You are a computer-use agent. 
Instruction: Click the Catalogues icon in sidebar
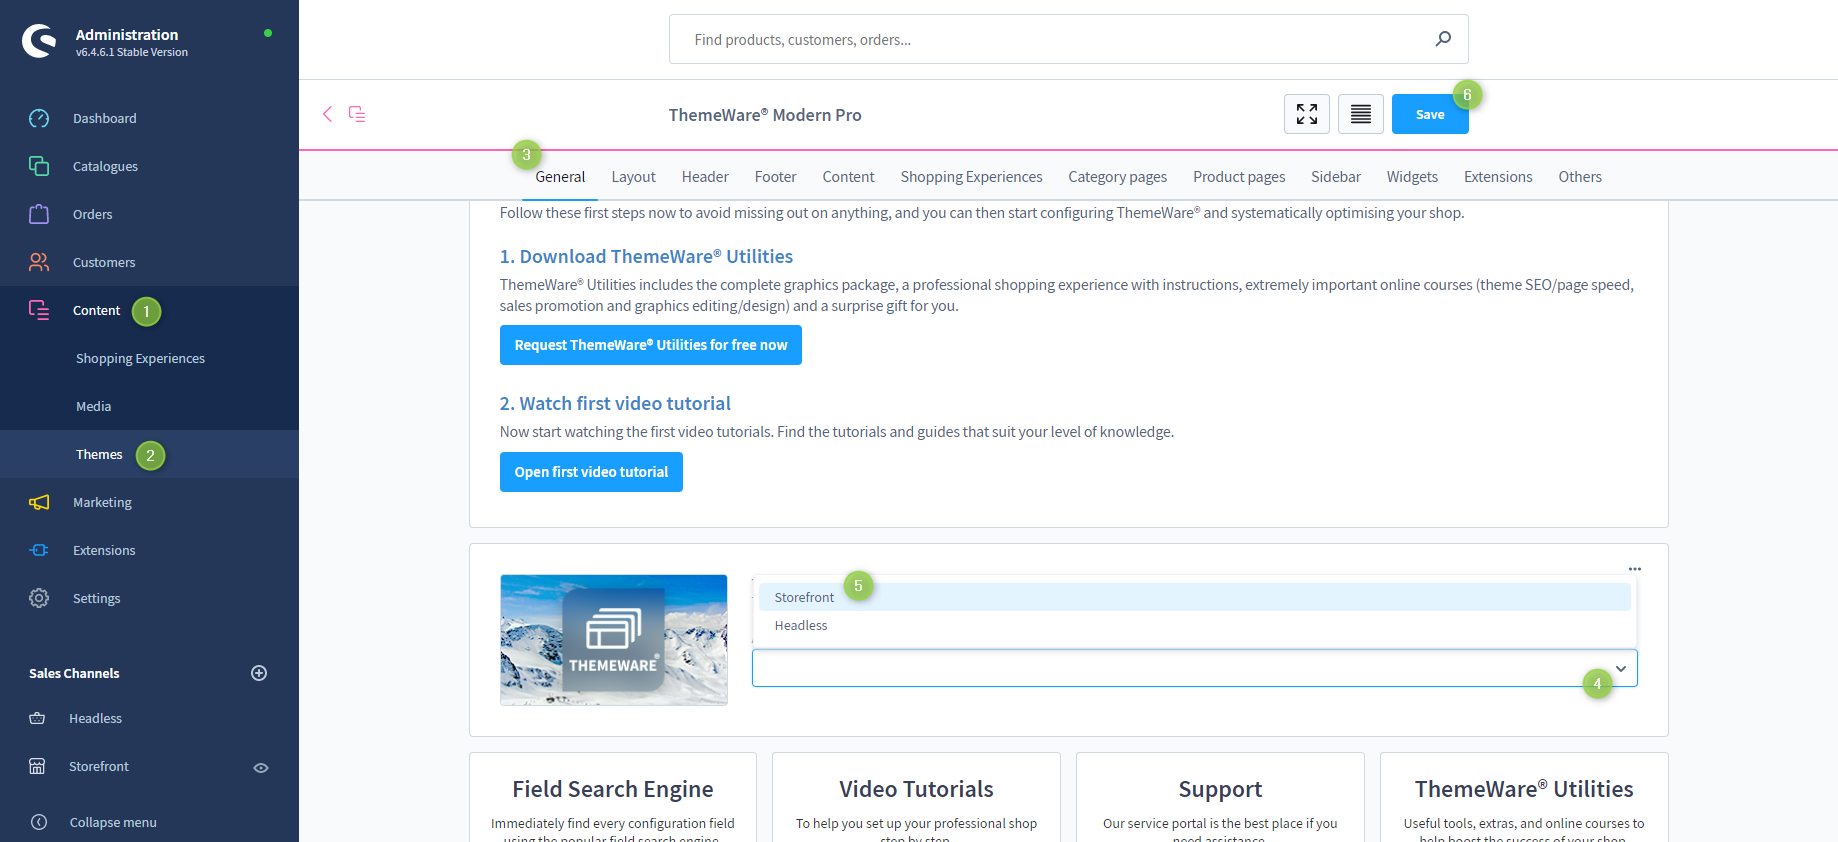click(39, 166)
